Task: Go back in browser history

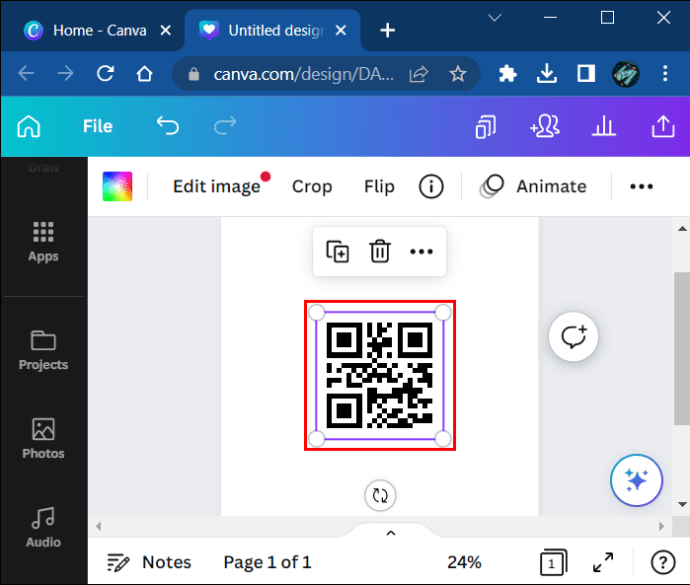Action: click(x=26, y=74)
